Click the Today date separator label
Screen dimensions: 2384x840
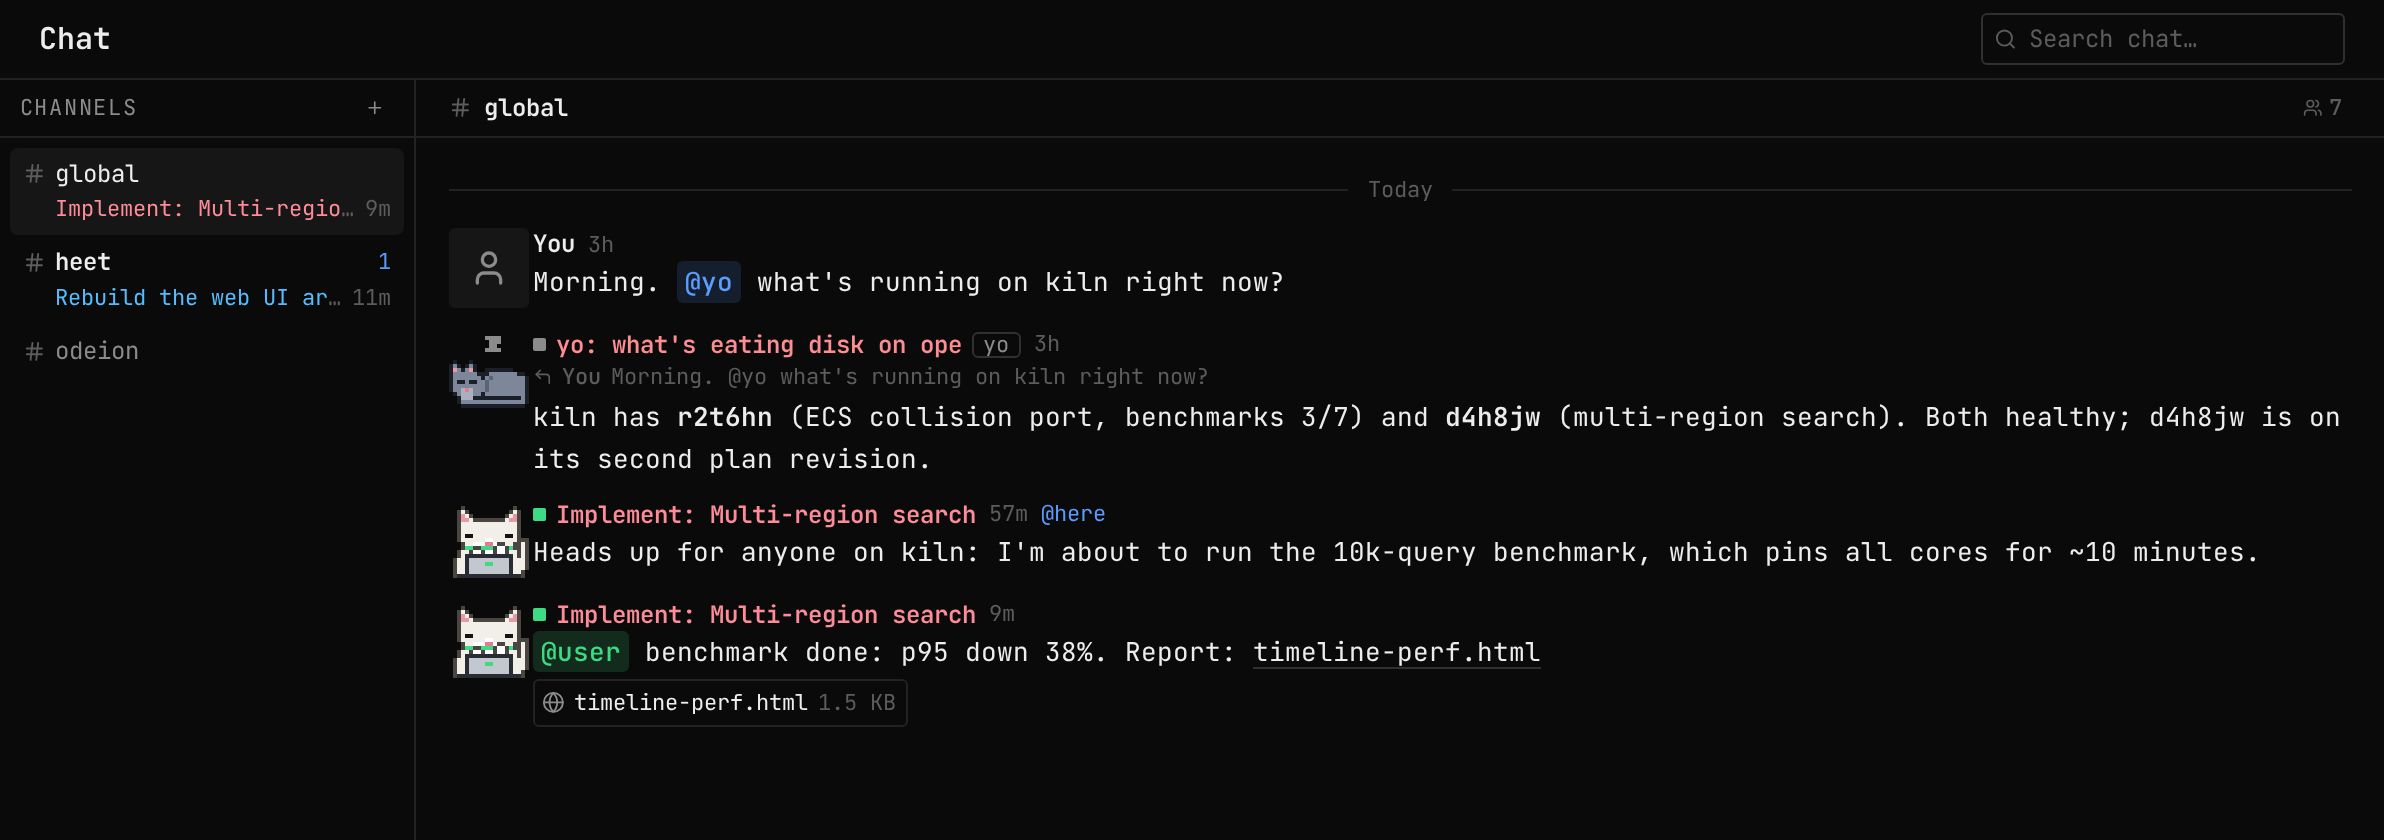pos(1400,190)
